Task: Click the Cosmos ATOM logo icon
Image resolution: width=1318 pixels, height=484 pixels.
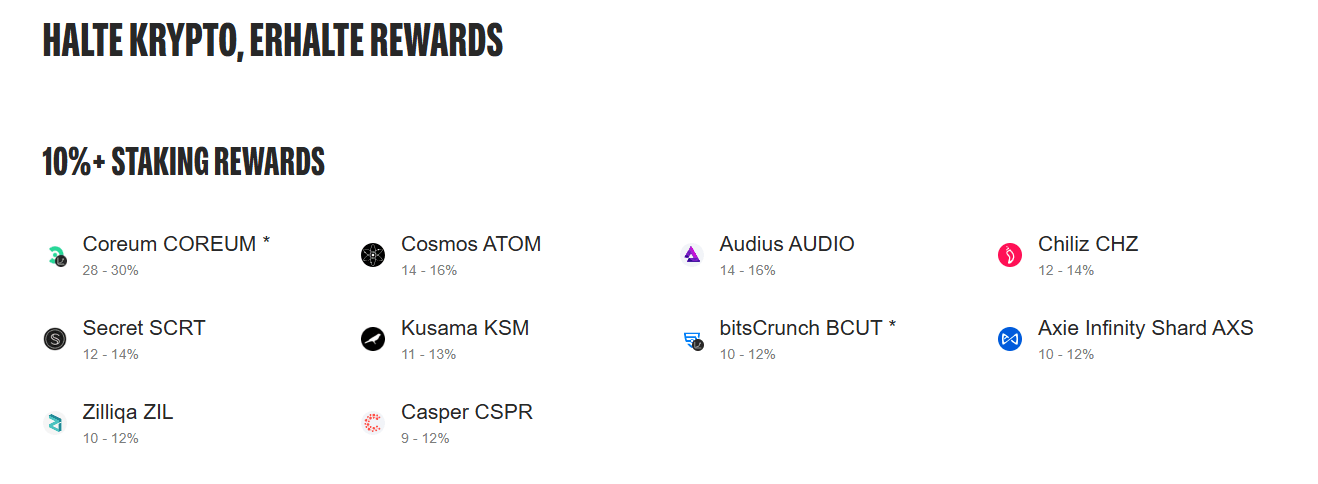Action: point(373,255)
